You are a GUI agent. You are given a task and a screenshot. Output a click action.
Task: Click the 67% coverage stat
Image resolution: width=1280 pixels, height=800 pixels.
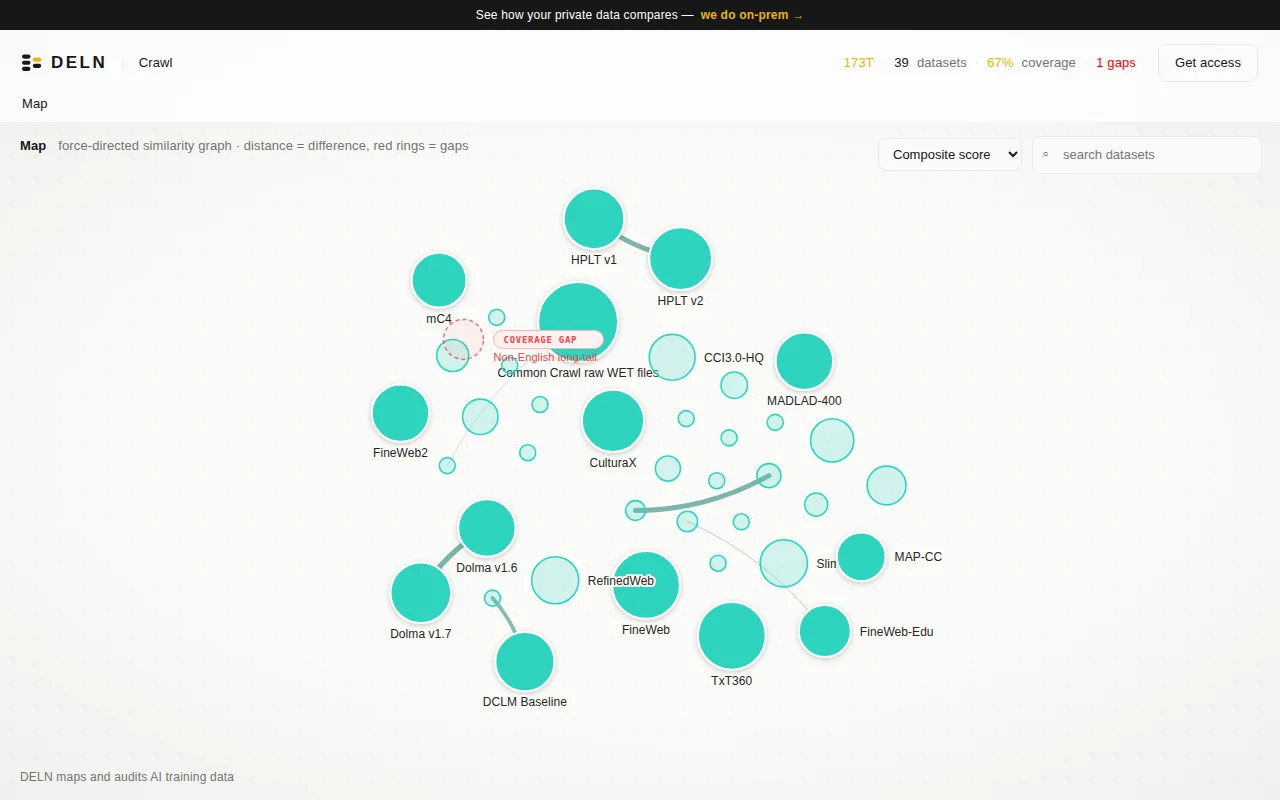click(1031, 62)
